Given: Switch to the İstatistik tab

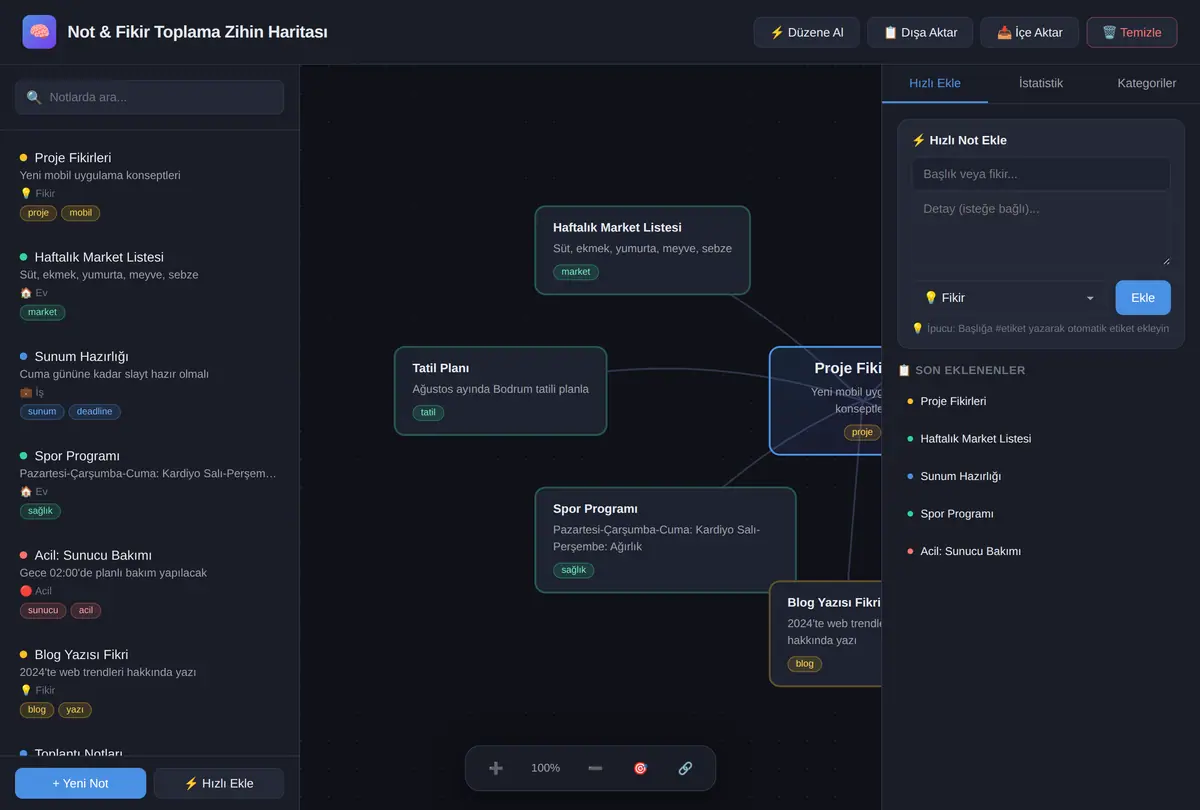Looking at the screenshot, I should click(x=1040, y=83).
